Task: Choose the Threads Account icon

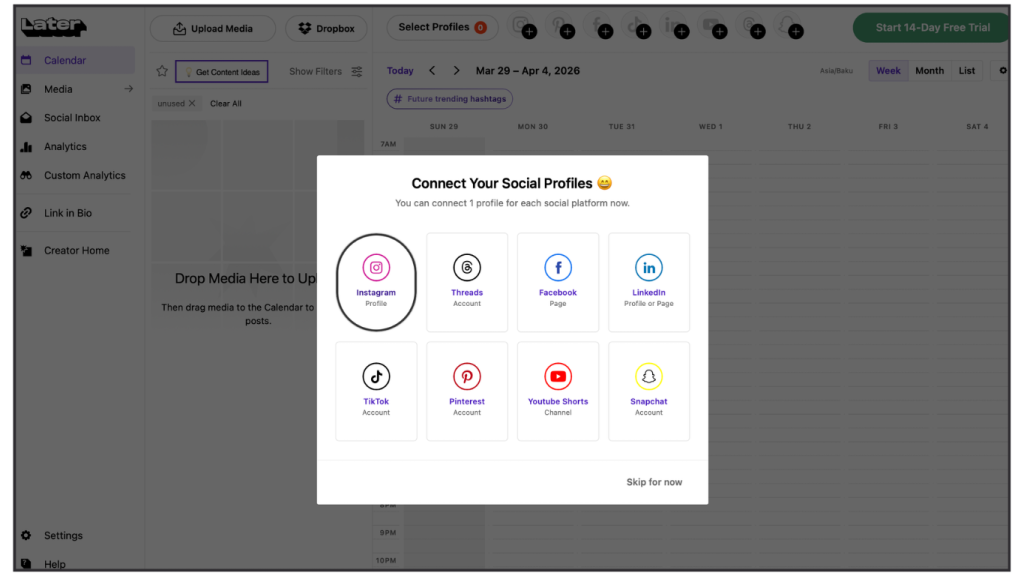Action: (467, 281)
